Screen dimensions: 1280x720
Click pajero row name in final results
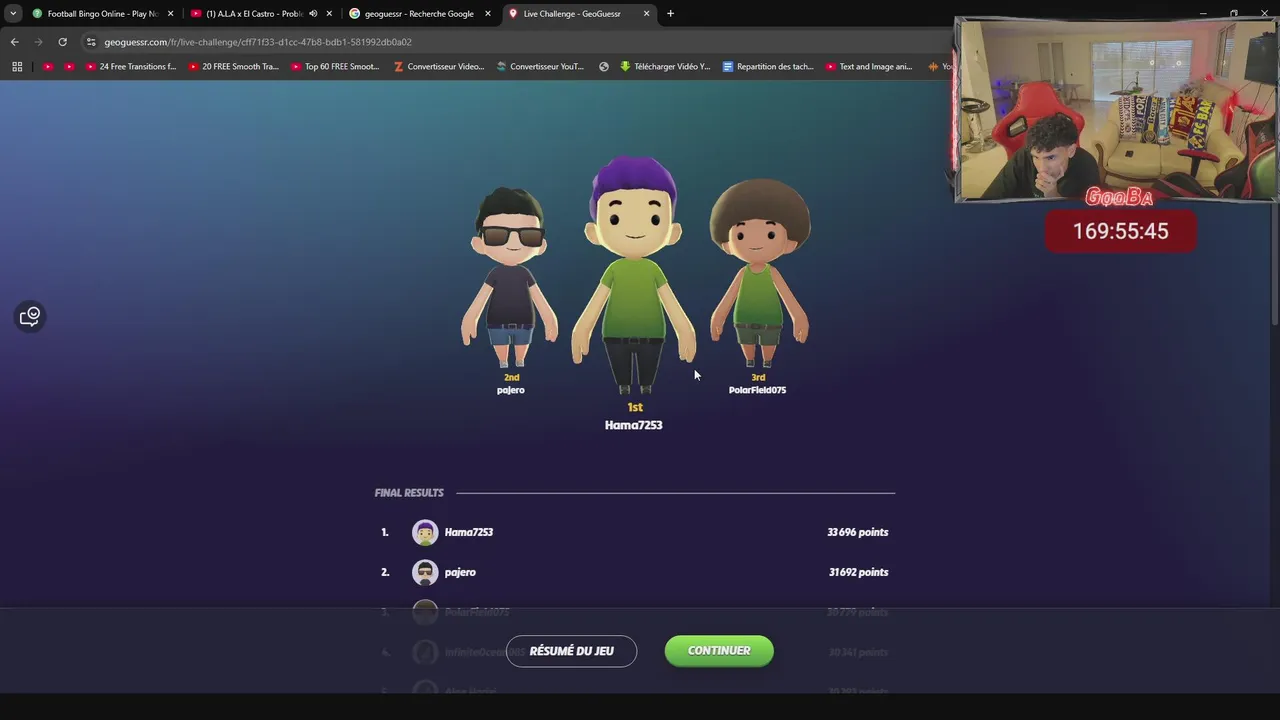[x=460, y=572]
